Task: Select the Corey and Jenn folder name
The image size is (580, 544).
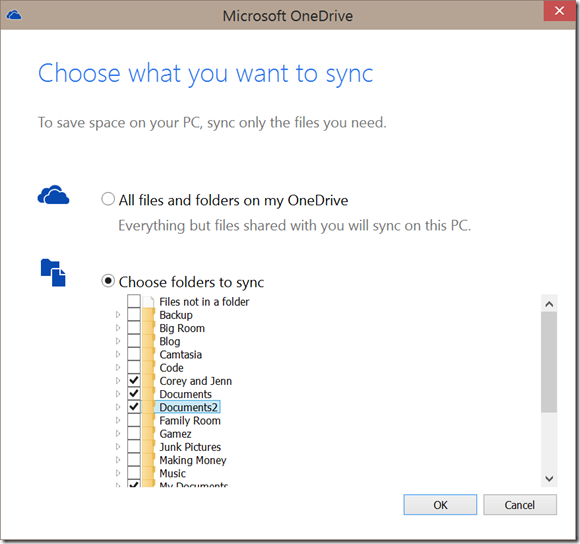Action: click(196, 381)
